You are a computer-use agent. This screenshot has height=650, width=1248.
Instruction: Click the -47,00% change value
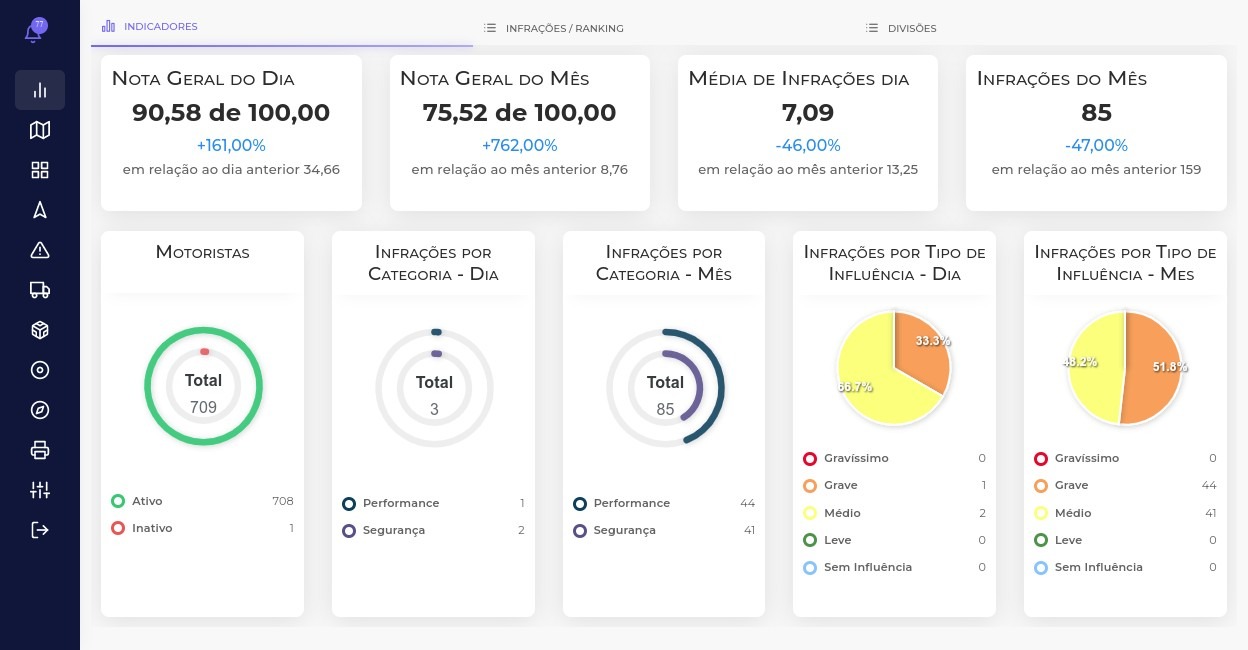1096,145
